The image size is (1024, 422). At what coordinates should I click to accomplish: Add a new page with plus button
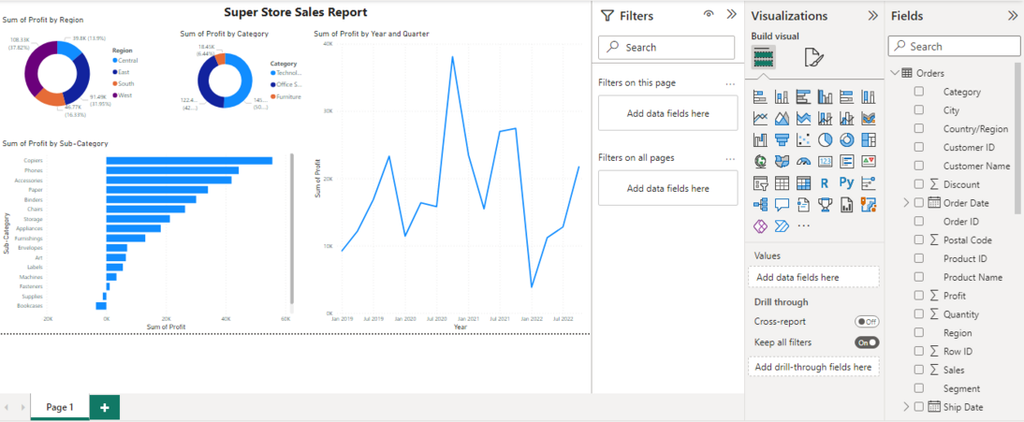pos(104,407)
